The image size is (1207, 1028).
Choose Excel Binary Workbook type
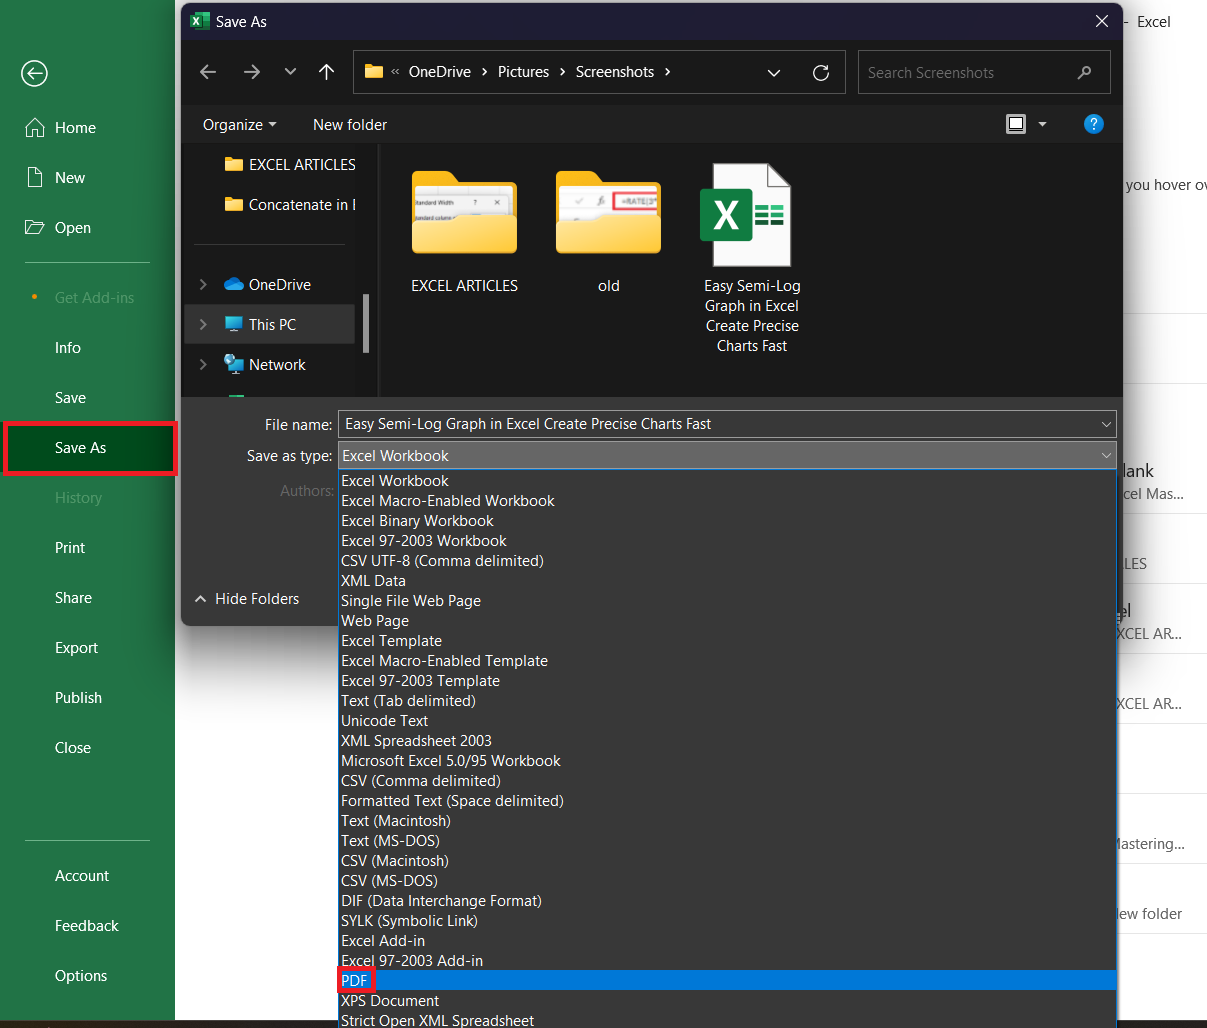(727, 521)
